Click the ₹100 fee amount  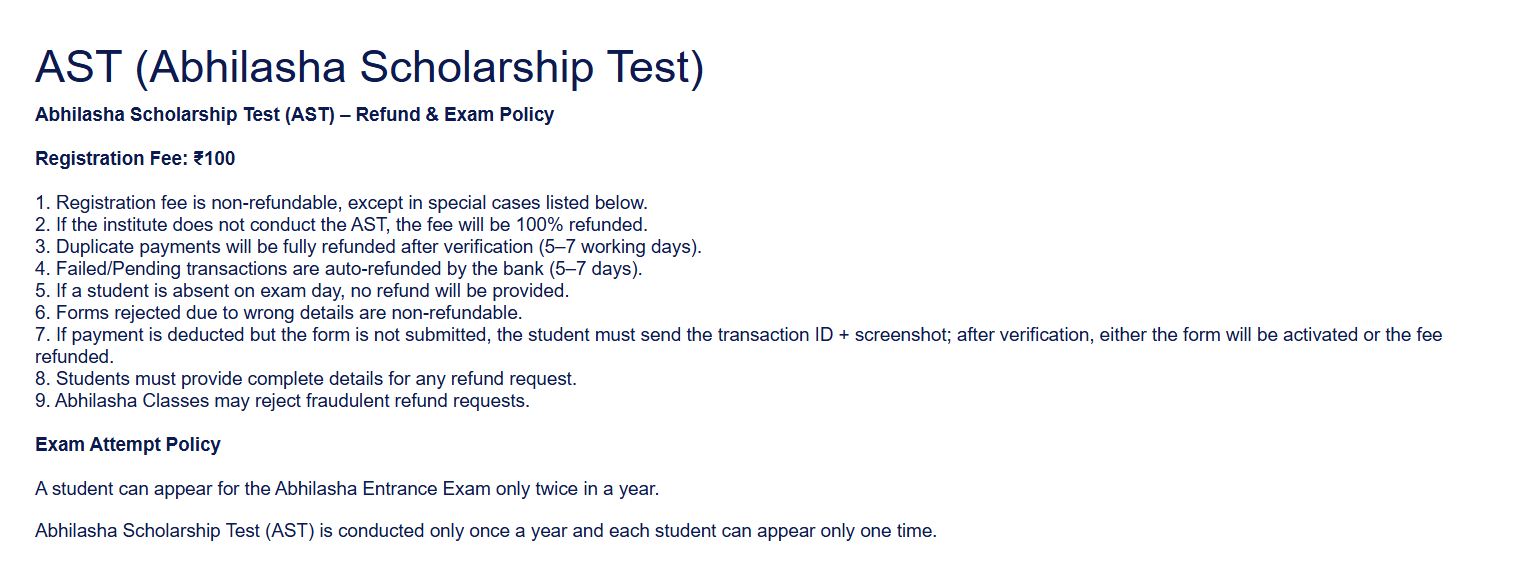(x=214, y=159)
